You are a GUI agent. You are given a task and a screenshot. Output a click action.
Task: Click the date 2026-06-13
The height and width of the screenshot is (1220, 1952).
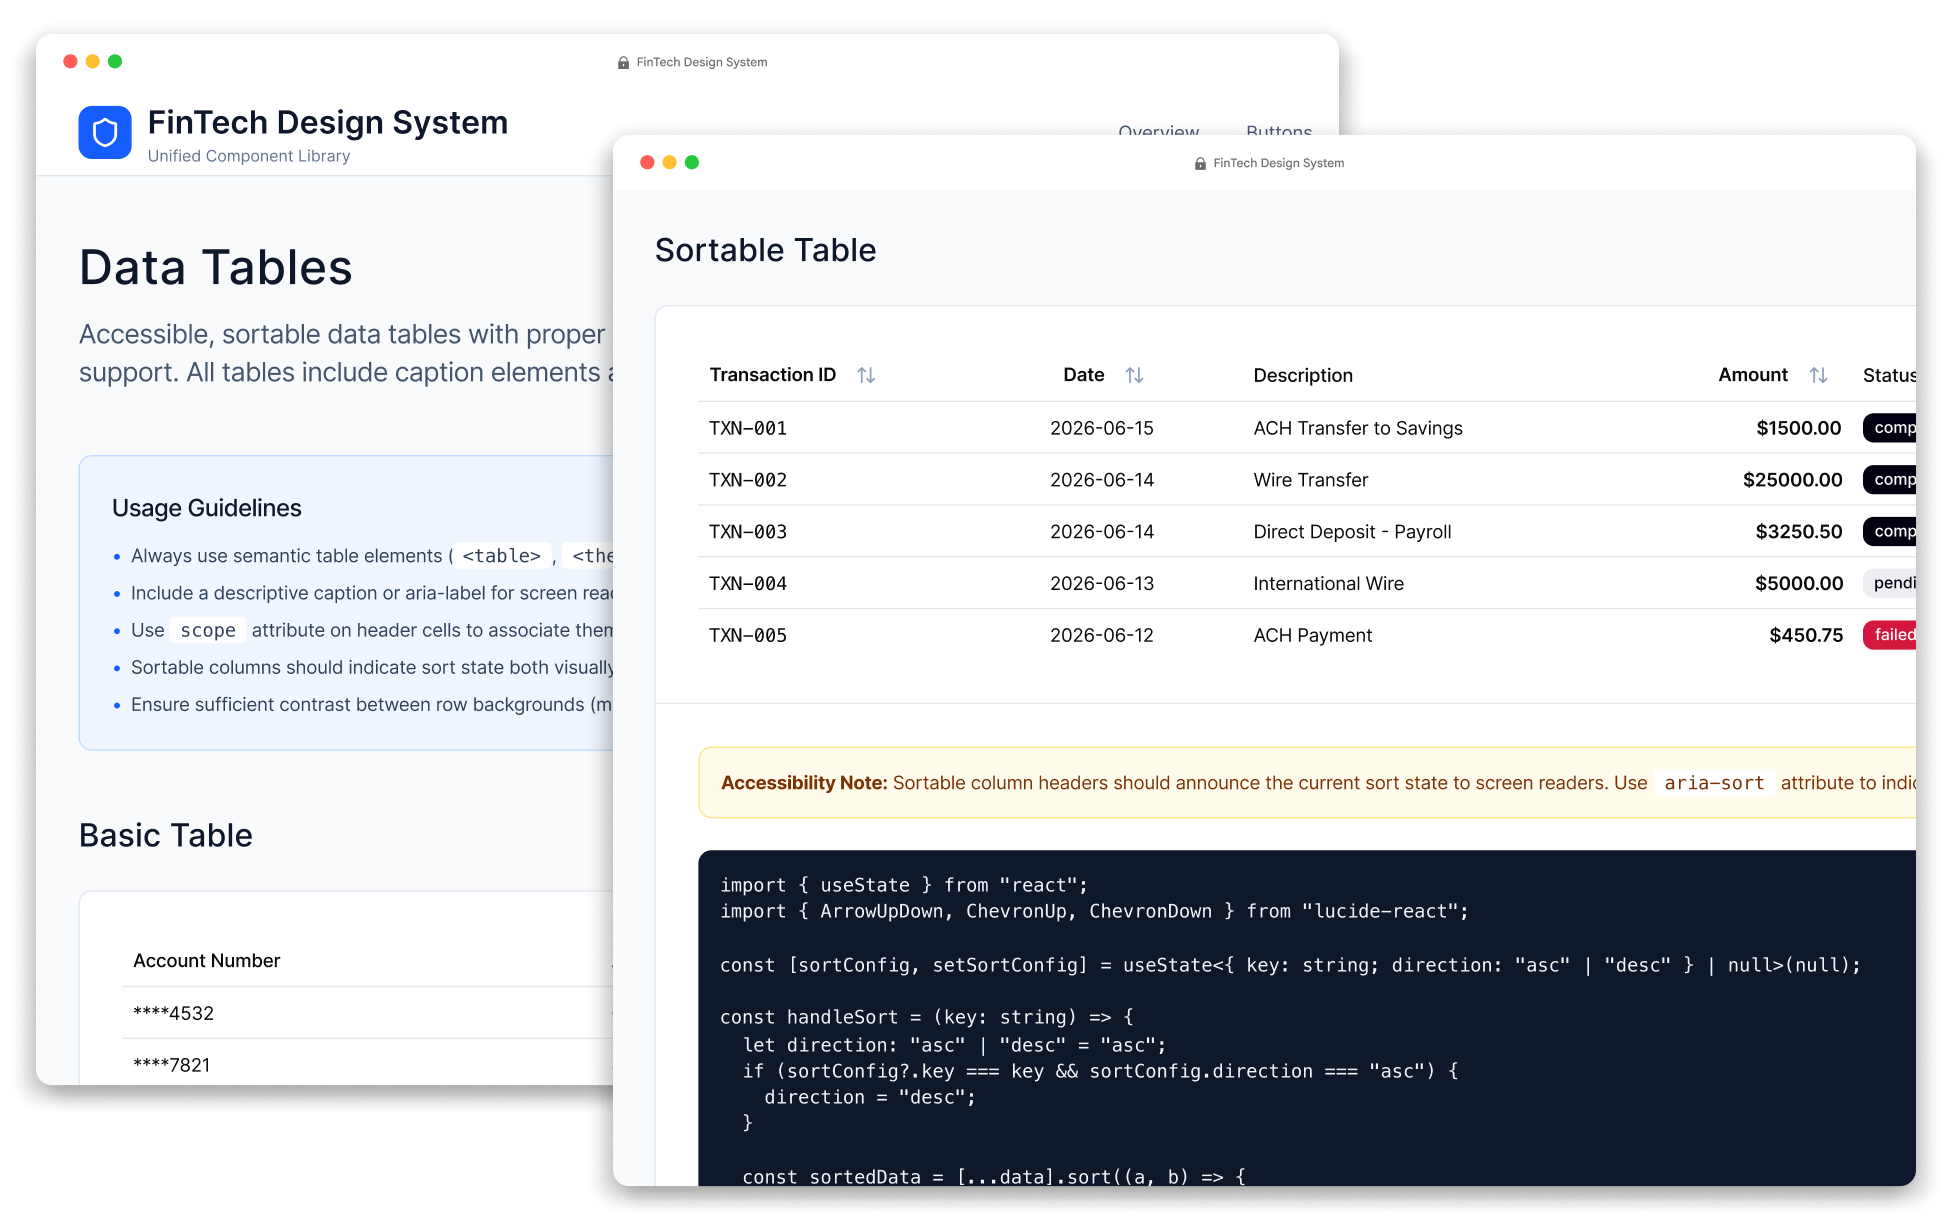tap(1102, 584)
